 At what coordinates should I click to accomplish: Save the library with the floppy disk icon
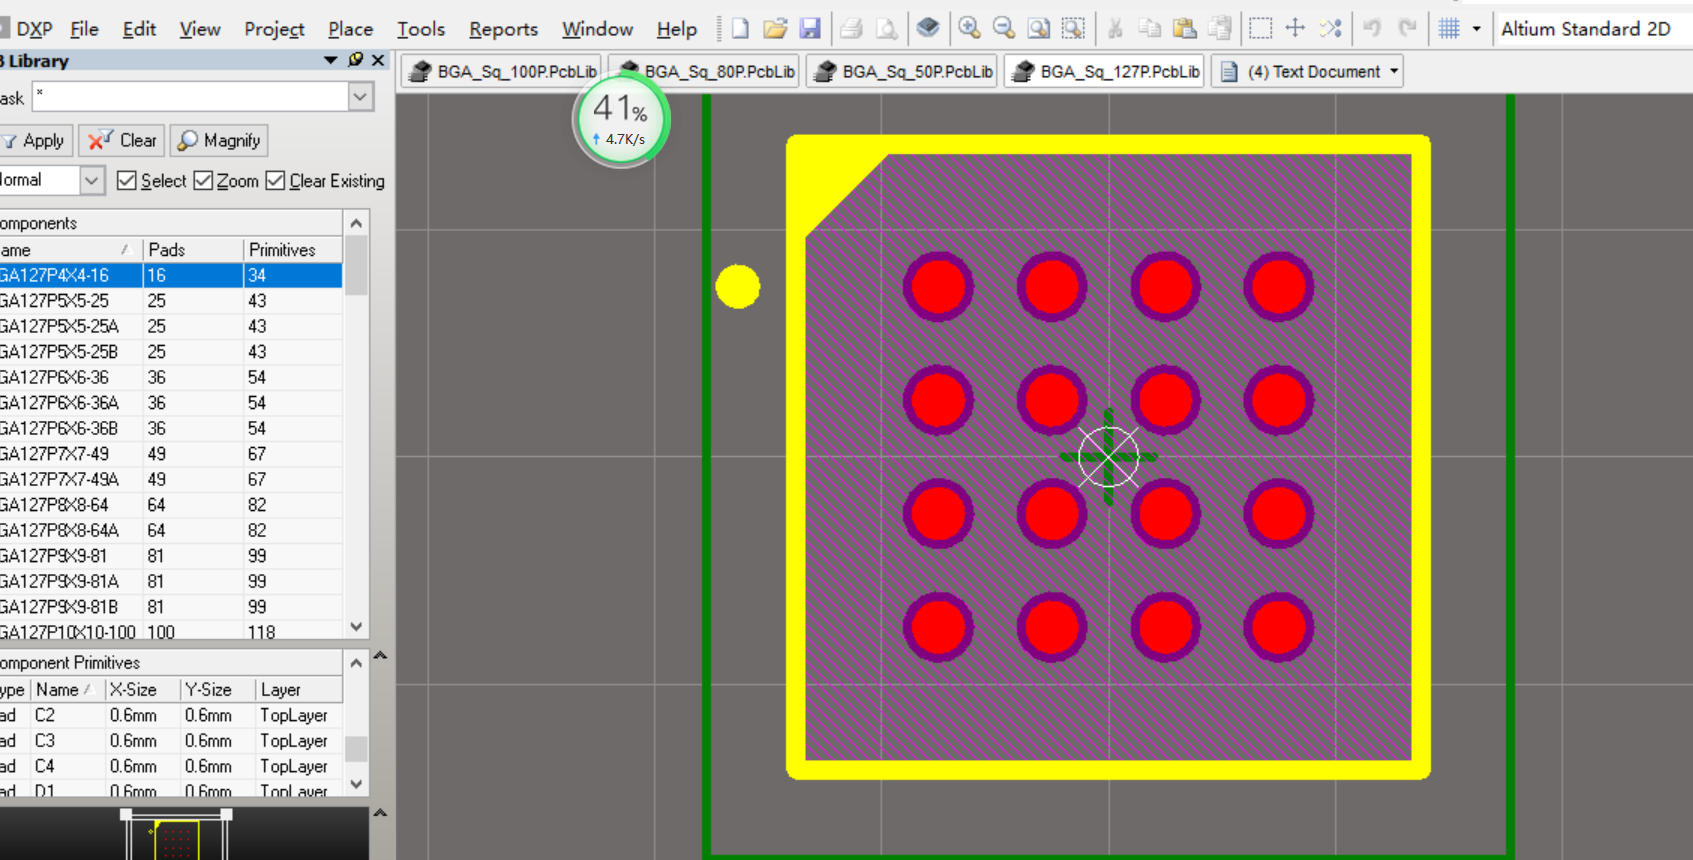coord(810,28)
